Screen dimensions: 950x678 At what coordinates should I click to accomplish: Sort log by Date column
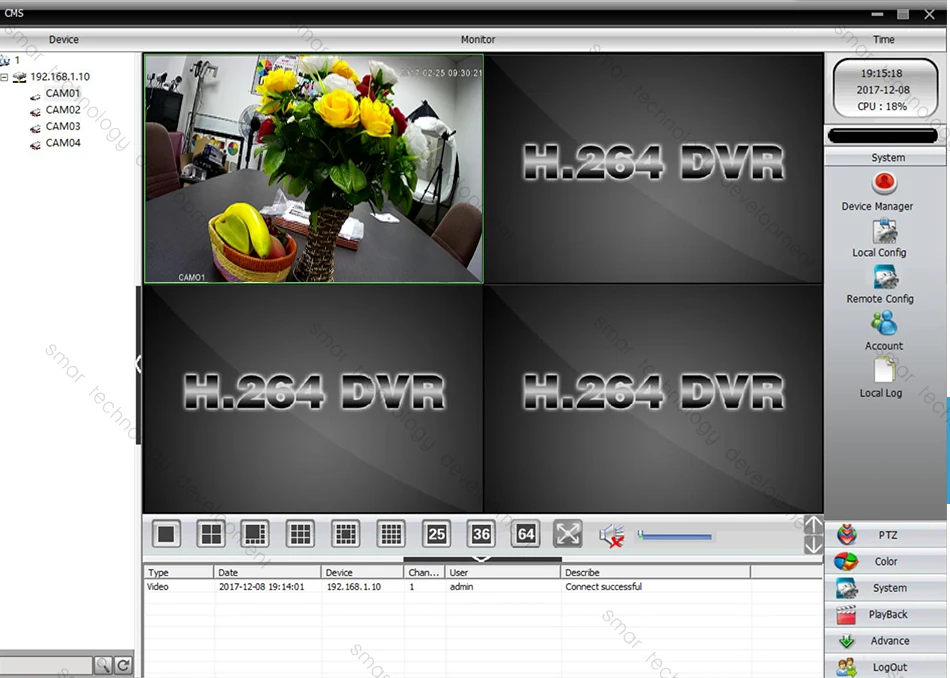coord(267,572)
